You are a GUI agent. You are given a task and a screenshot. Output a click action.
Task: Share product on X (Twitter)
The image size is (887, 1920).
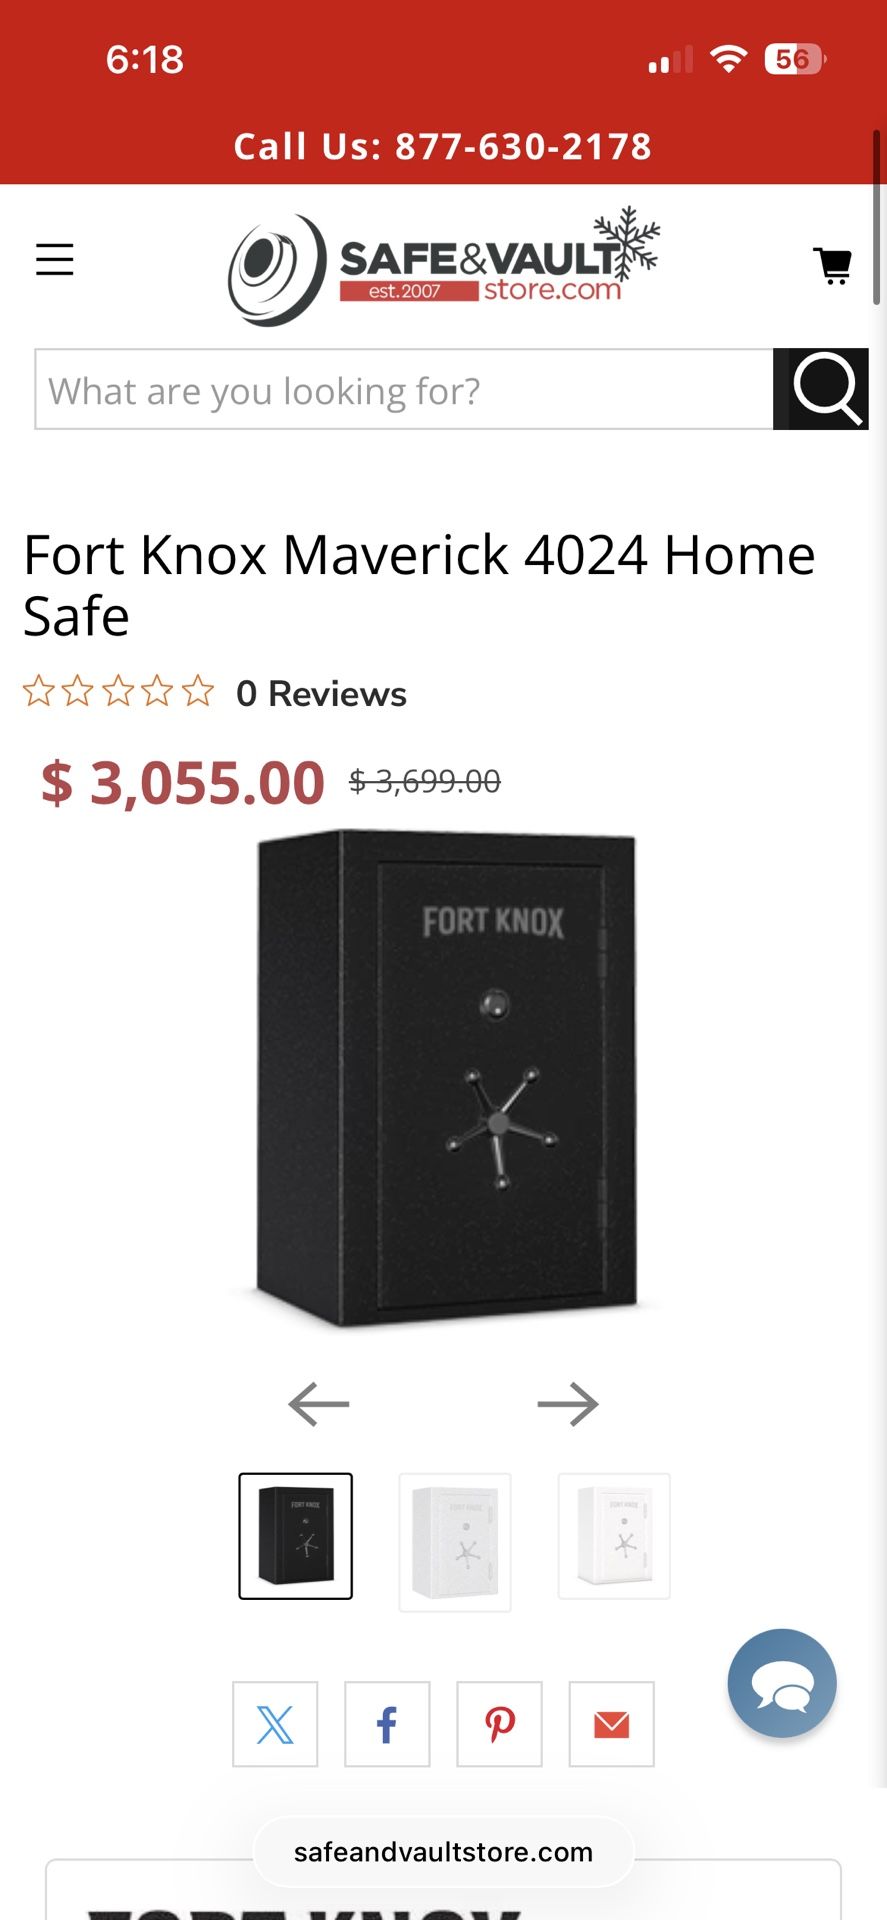(275, 1724)
